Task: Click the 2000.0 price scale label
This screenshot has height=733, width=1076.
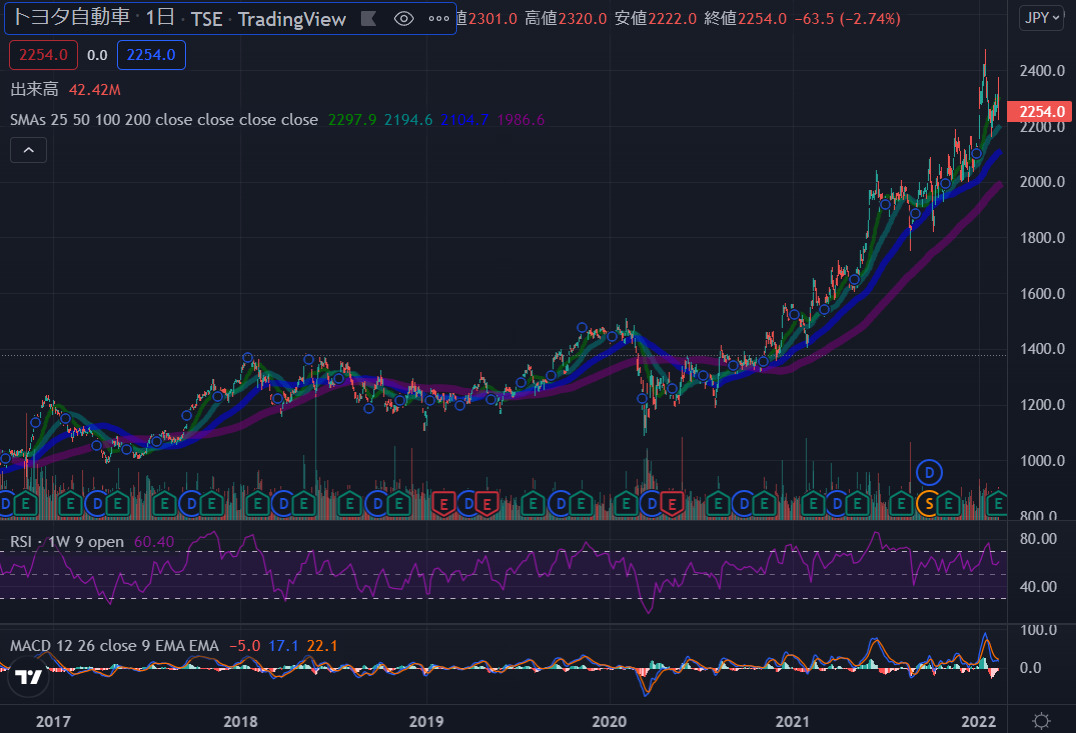Action: click(x=1042, y=182)
